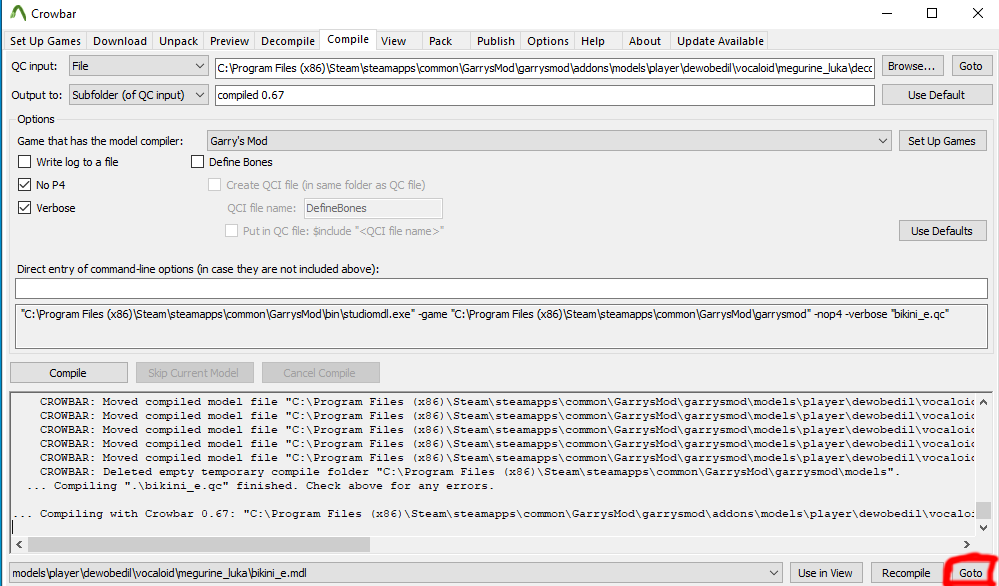The image size is (999, 586).
Task: Click the "Compiling with Crowbar 0.67" log line
Action: (494, 513)
